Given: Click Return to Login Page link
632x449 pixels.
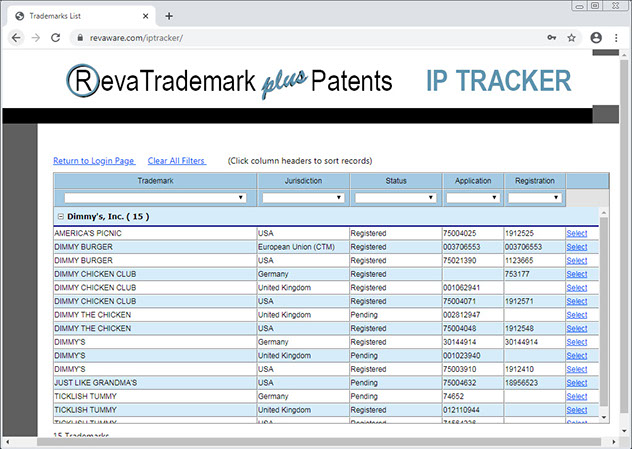Looking at the screenshot, I should [94, 160].
